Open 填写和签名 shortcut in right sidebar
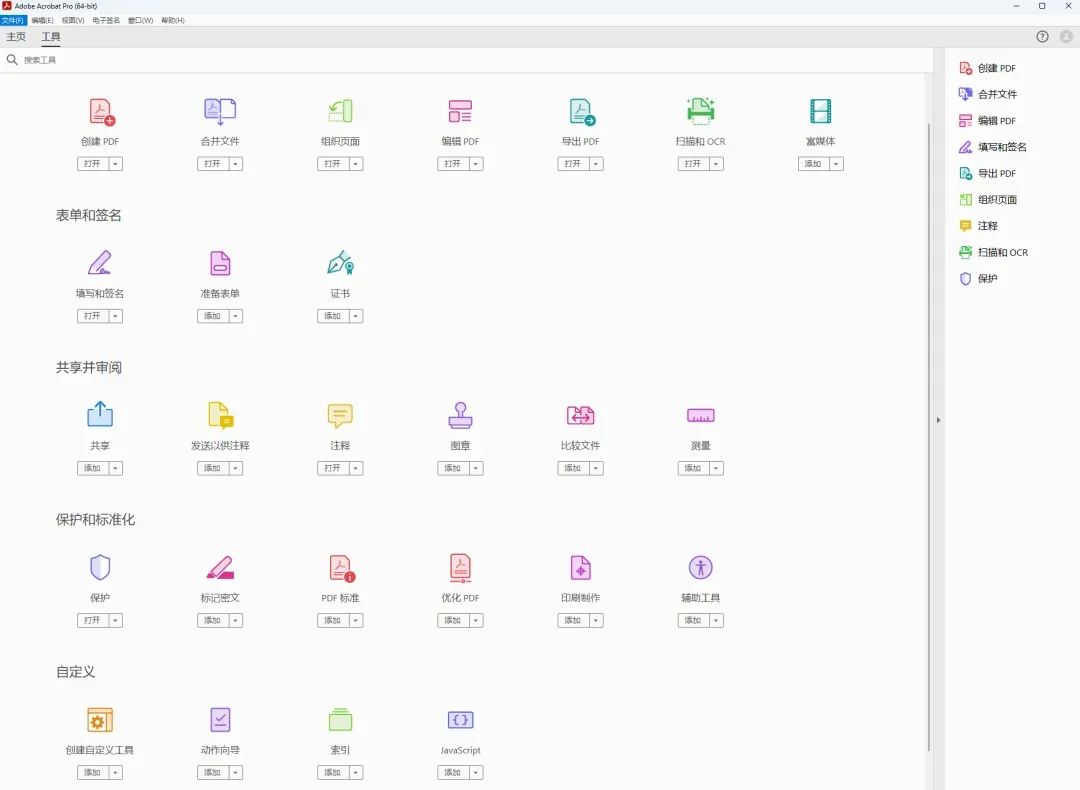The width and height of the screenshot is (1080, 790). pos(993,147)
